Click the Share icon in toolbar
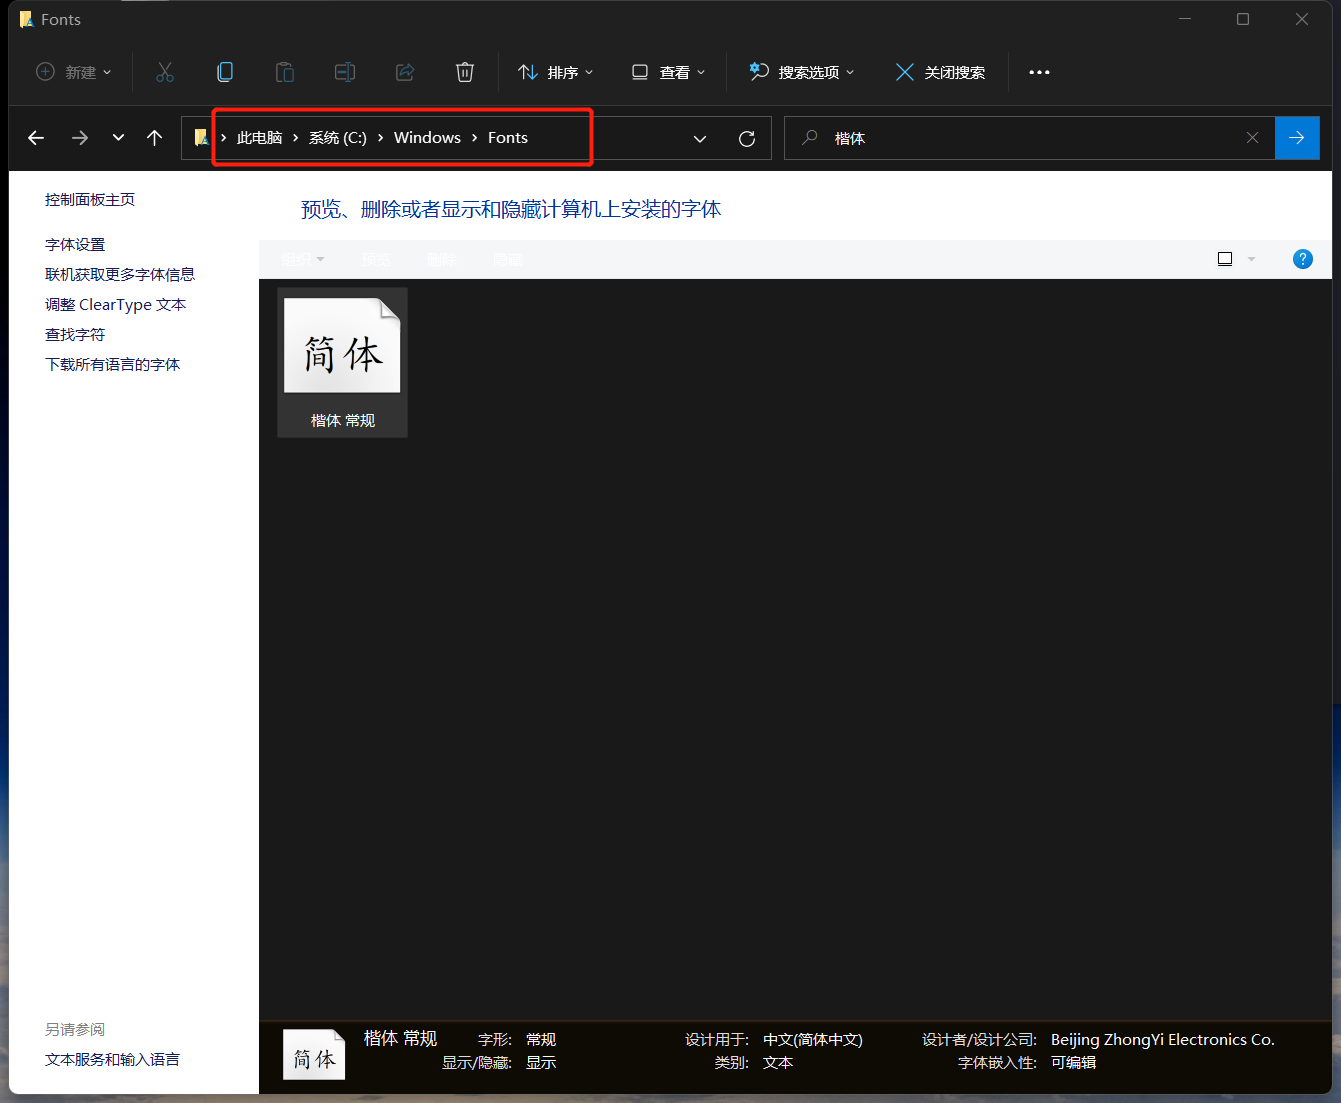1341x1103 pixels. point(405,72)
